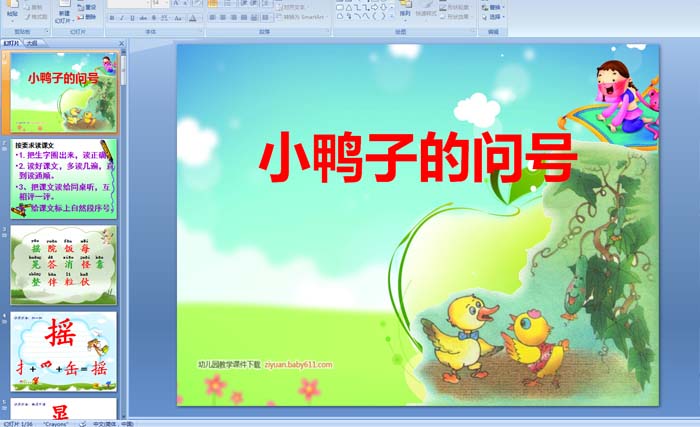Click the slide title 小鸭子的问号
This screenshot has width=700, height=427.
[x=417, y=157]
